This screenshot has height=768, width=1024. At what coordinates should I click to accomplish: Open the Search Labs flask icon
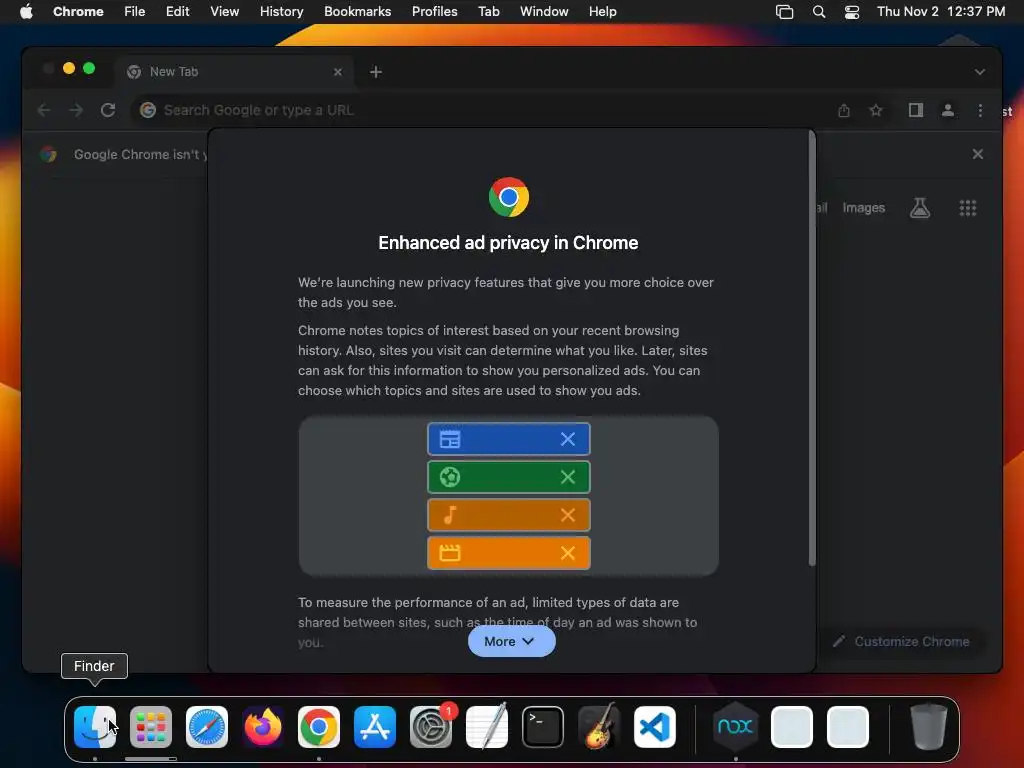coord(920,208)
